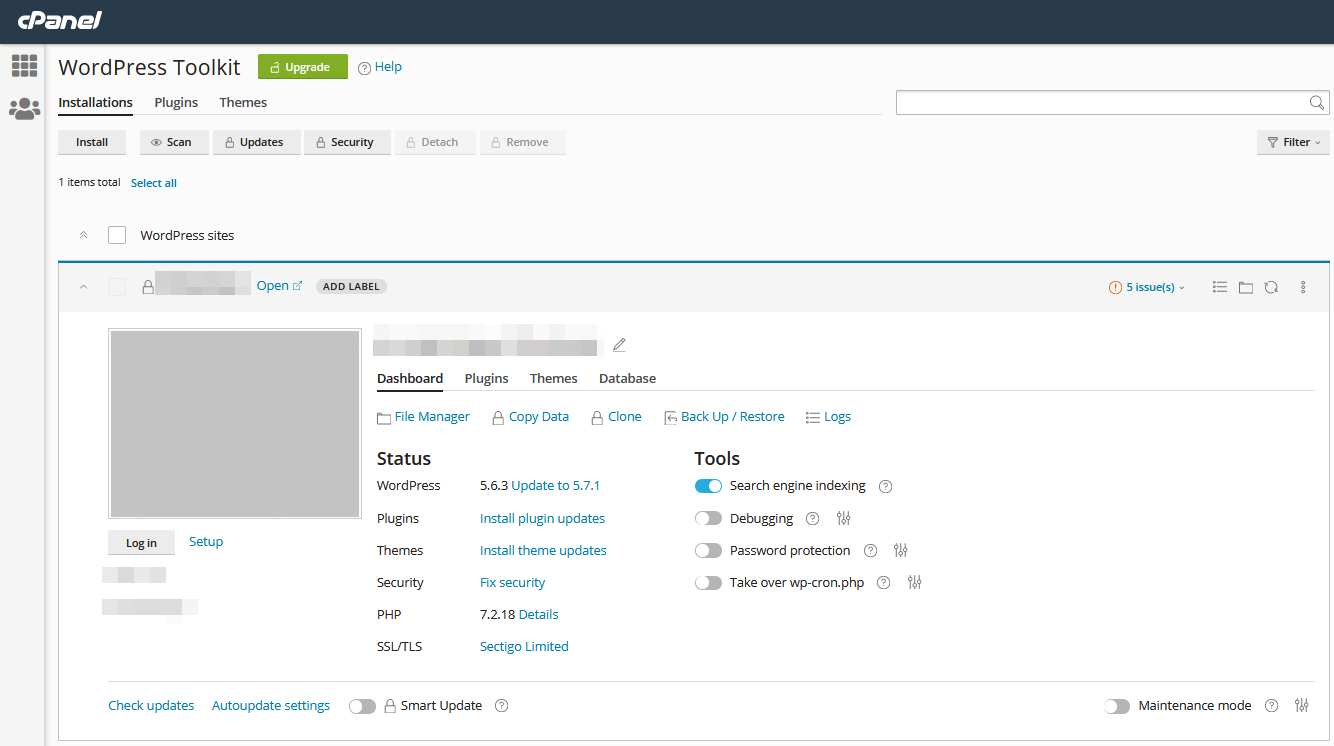Click help icon next to Take over wp-cron.php

pos(883,583)
